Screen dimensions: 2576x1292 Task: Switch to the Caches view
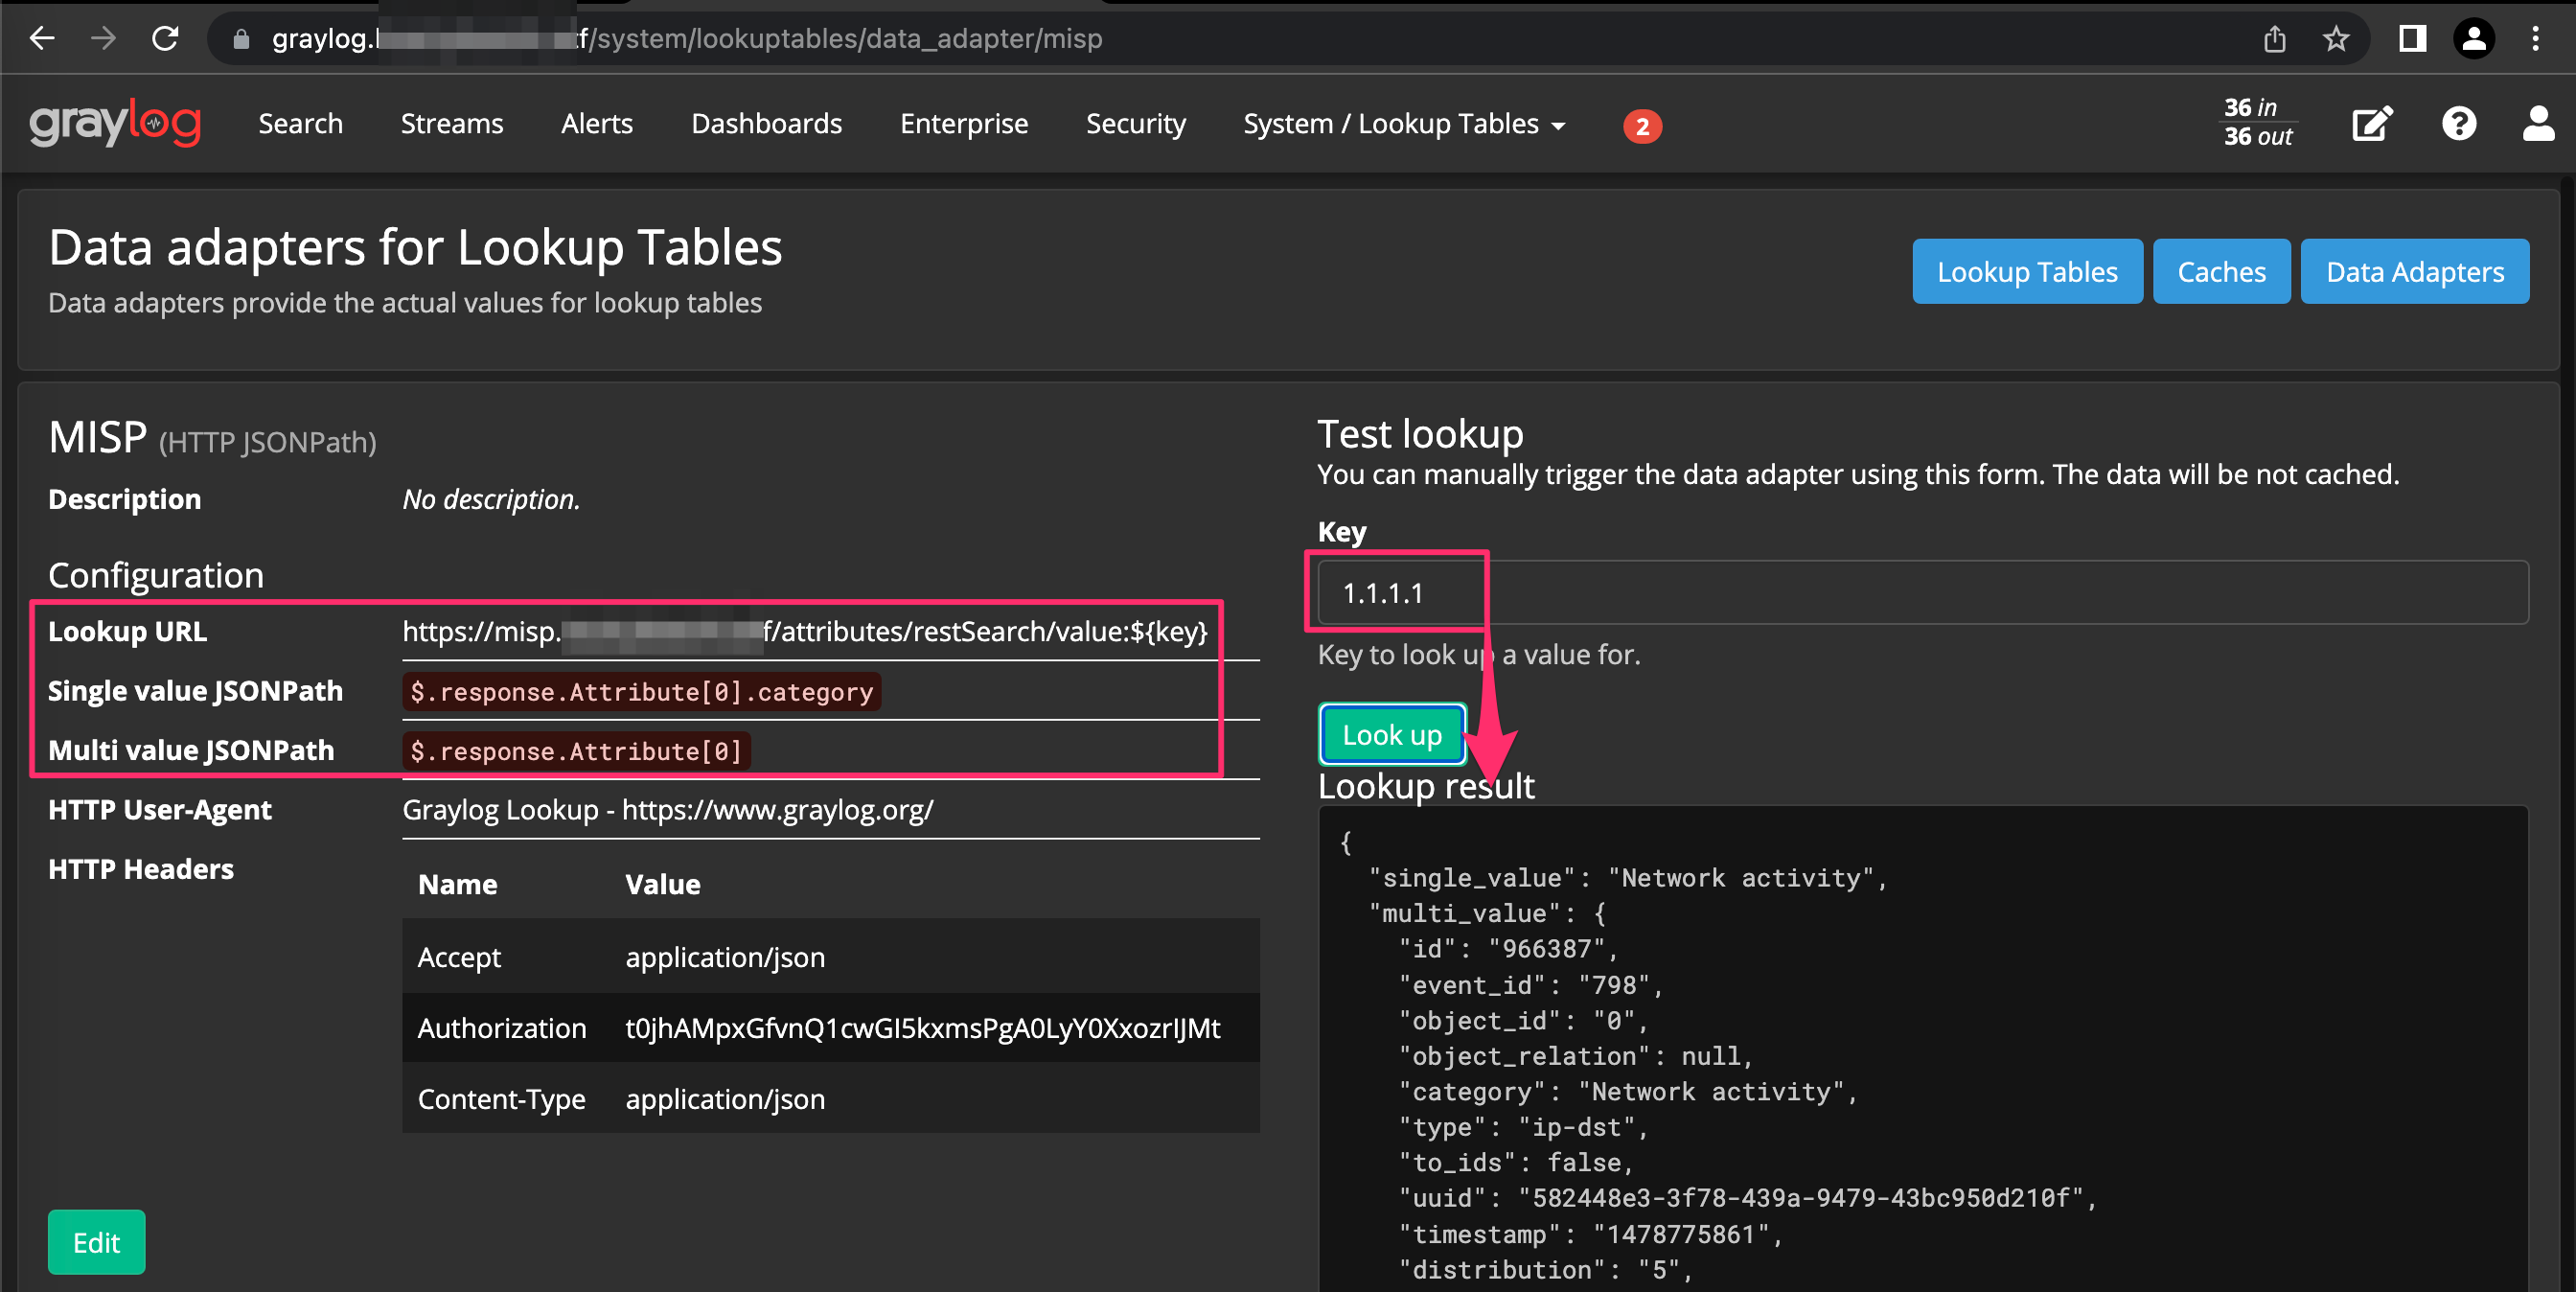[x=2221, y=271]
